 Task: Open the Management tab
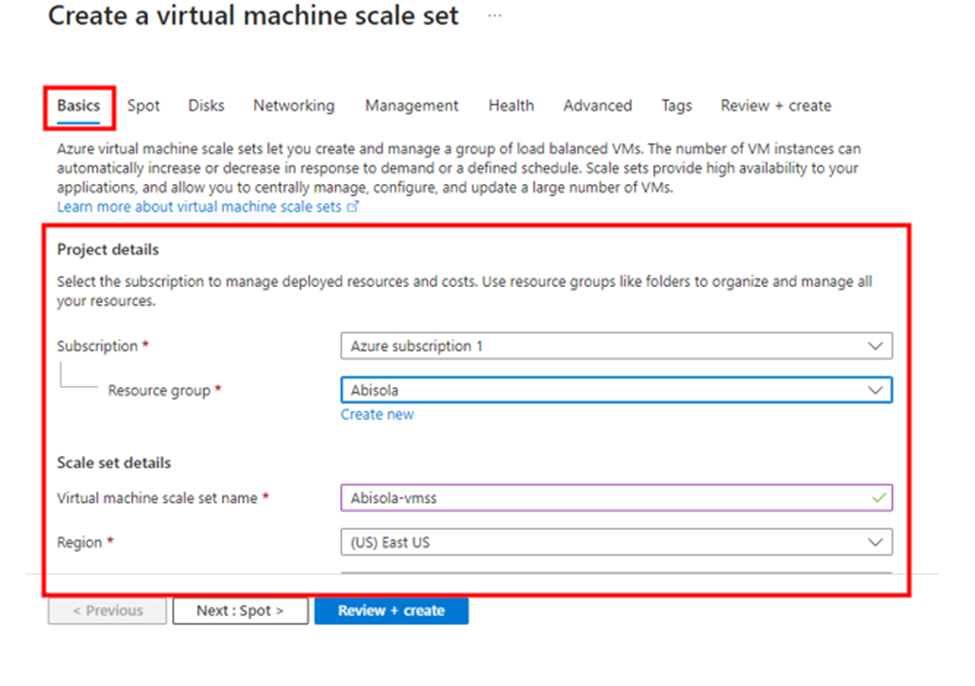(411, 105)
